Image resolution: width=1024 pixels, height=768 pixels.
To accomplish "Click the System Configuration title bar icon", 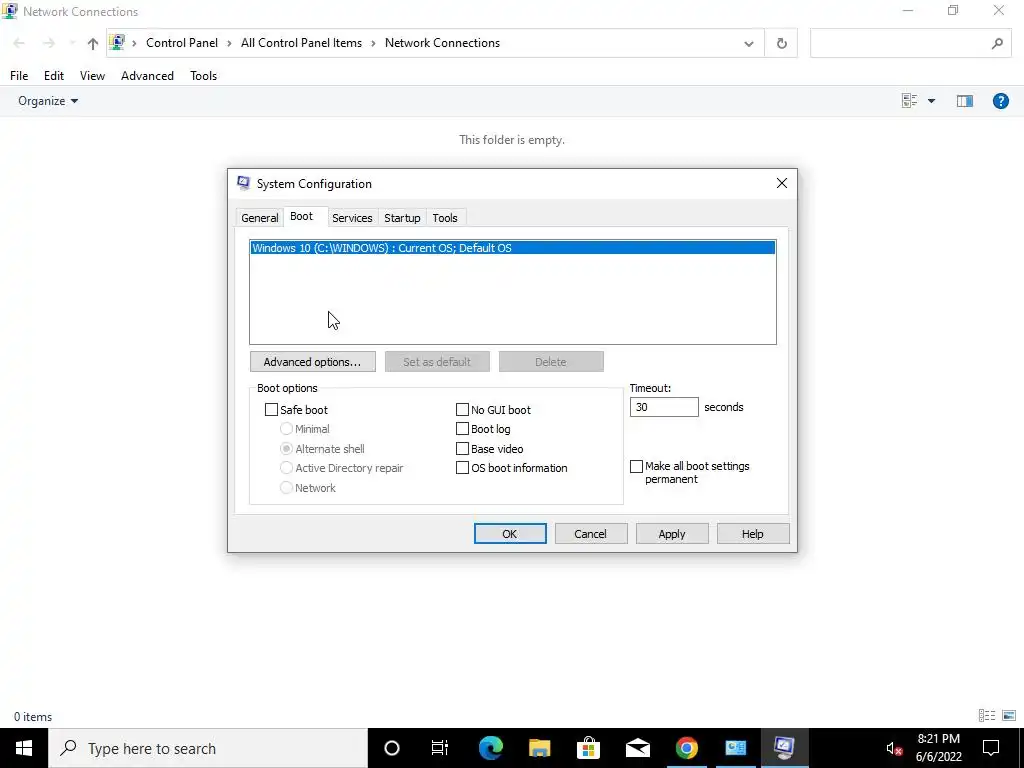I will click(244, 184).
